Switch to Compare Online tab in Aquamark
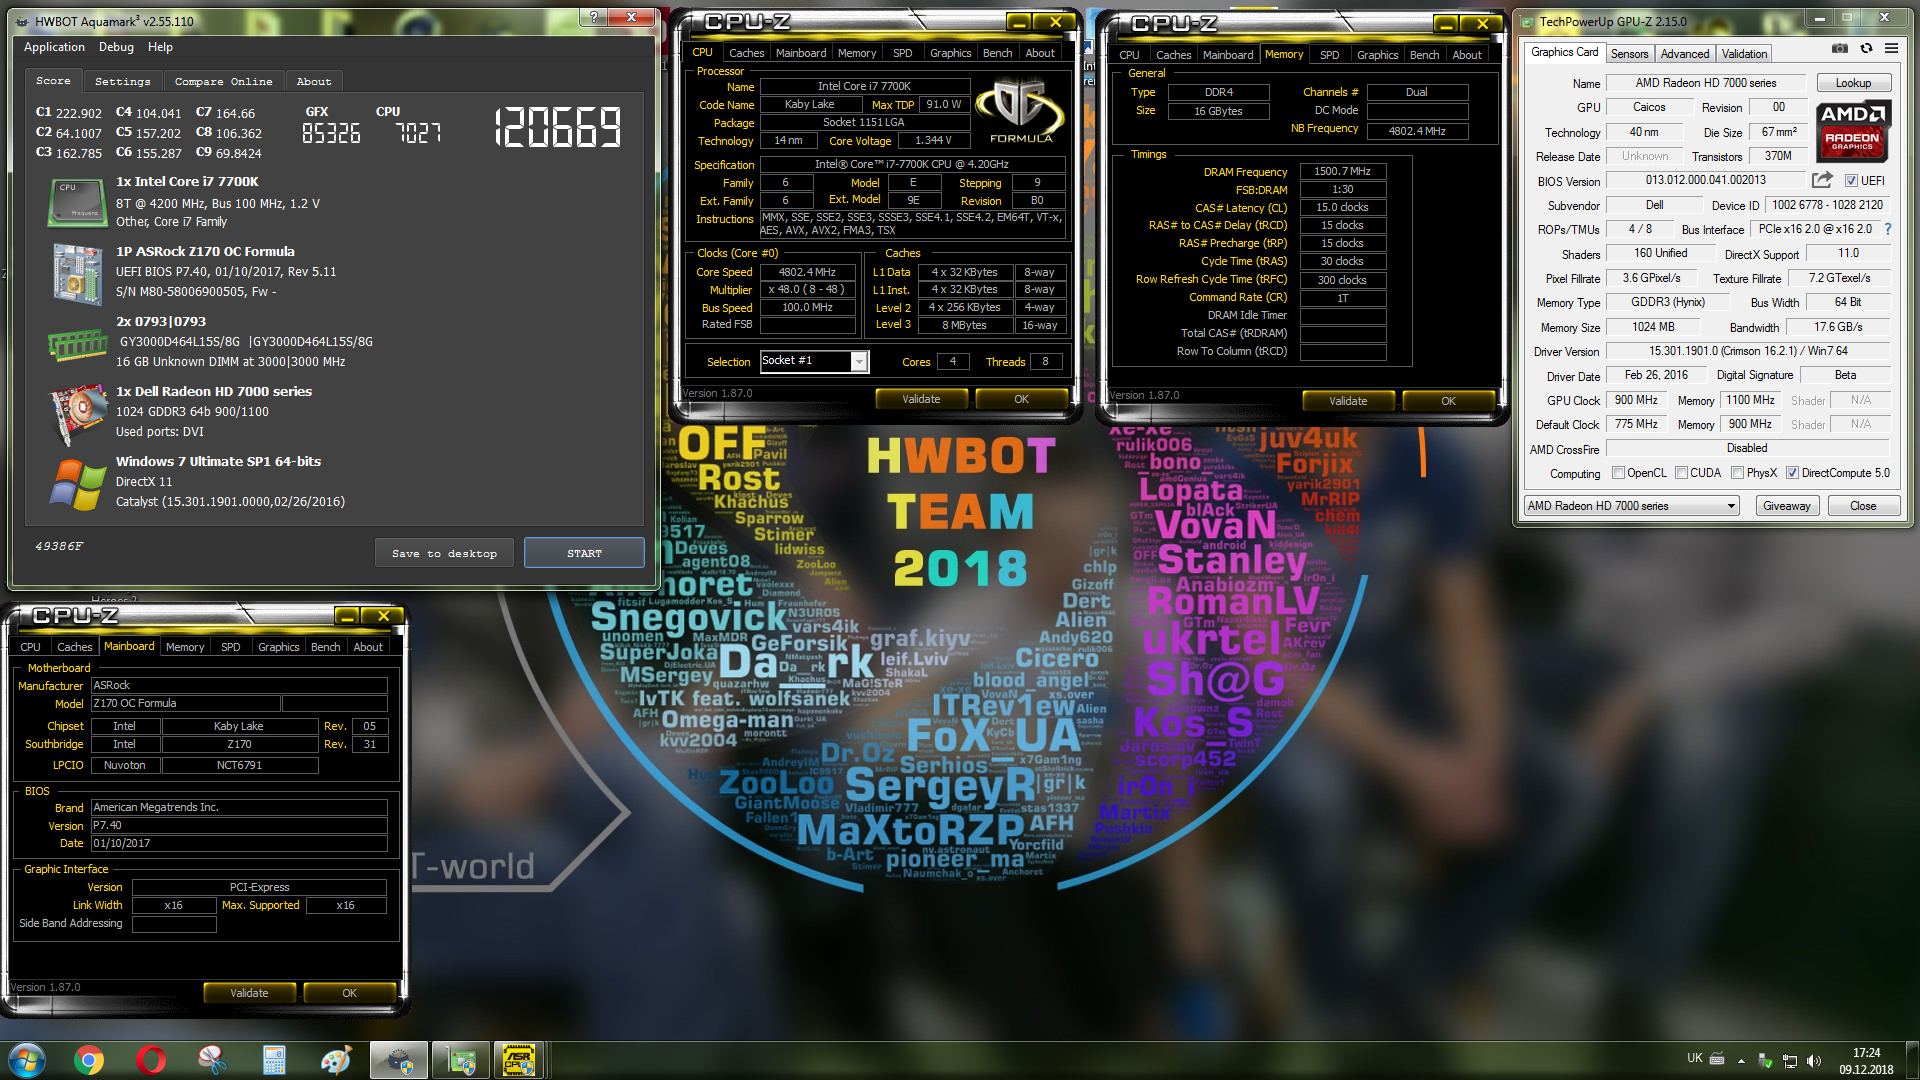This screenshot has width=1920, height=1080. pos(223,82)
